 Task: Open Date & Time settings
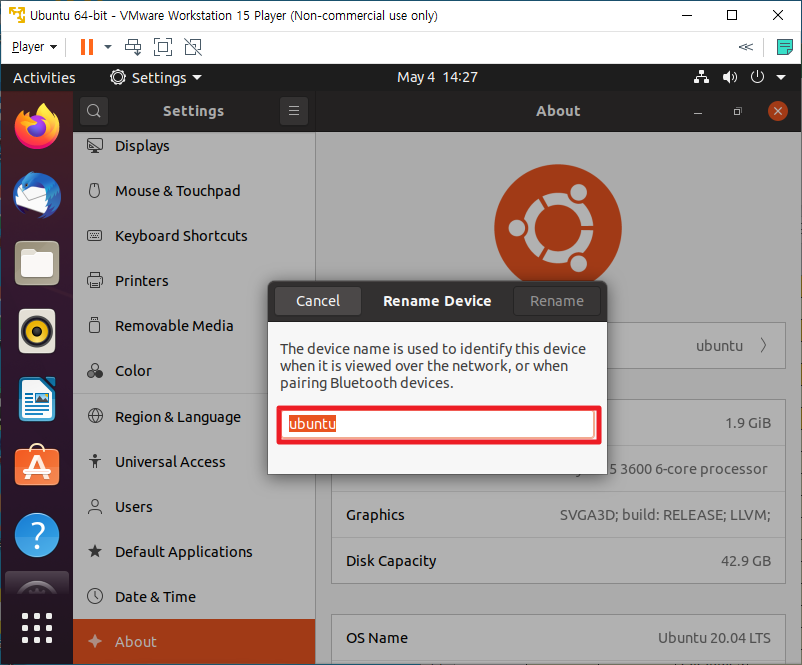coord(194,597)
